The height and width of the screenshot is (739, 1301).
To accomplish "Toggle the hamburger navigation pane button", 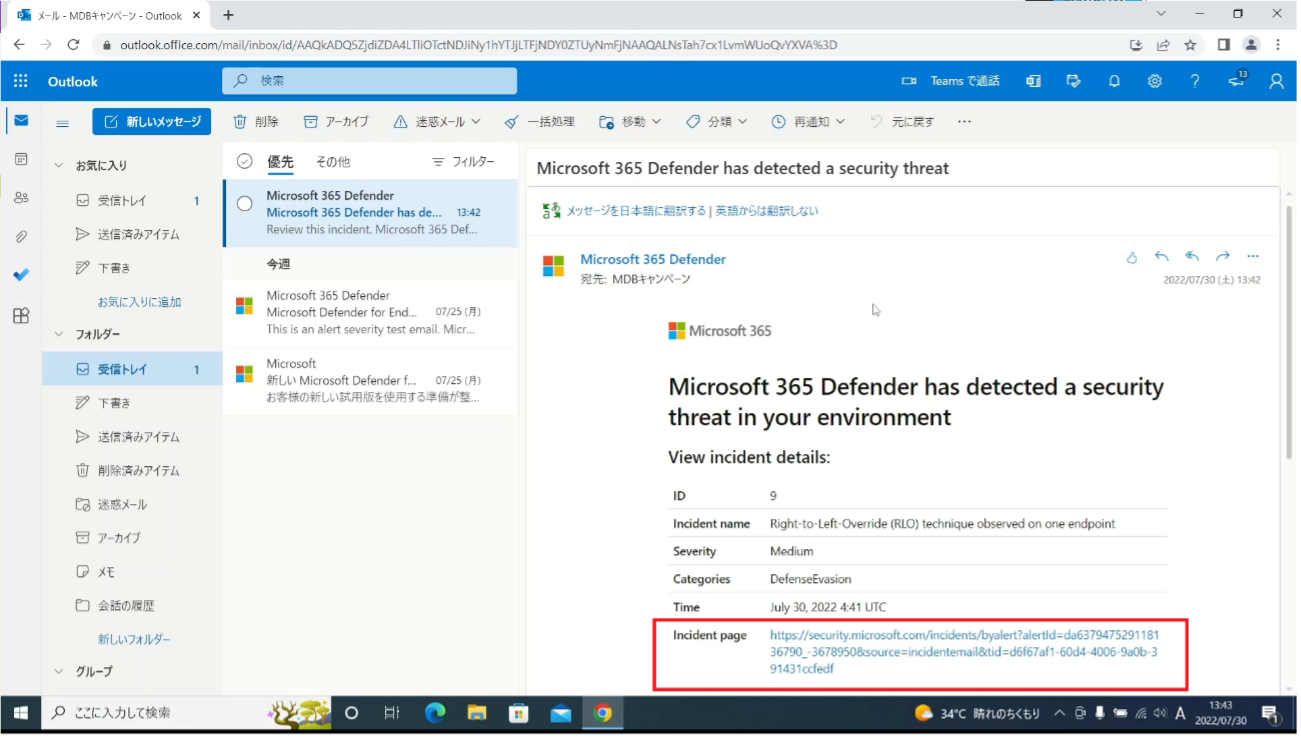I will 62,123.
